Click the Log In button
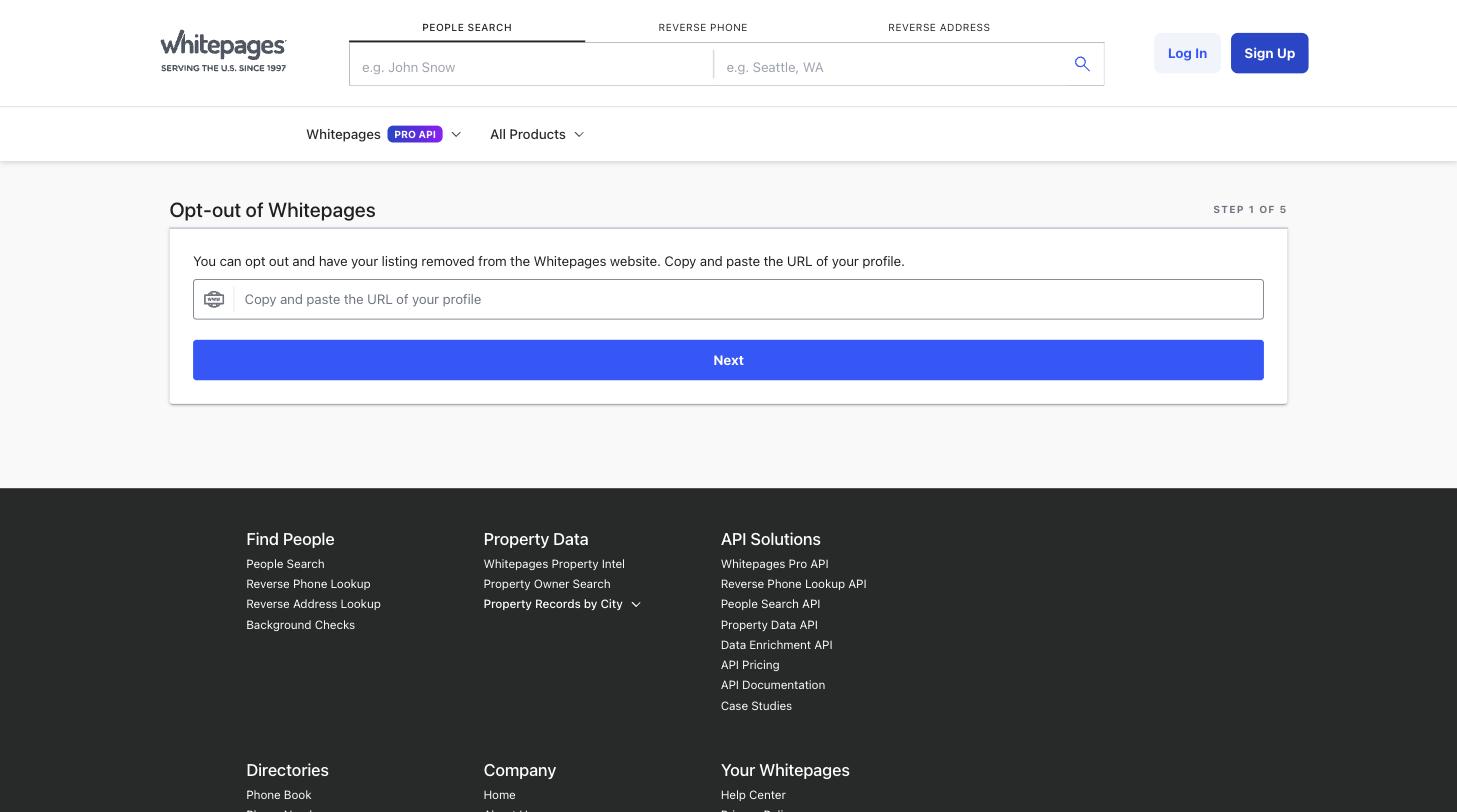The width and height of the screenshot is (1457, 812). [1187, 53]
